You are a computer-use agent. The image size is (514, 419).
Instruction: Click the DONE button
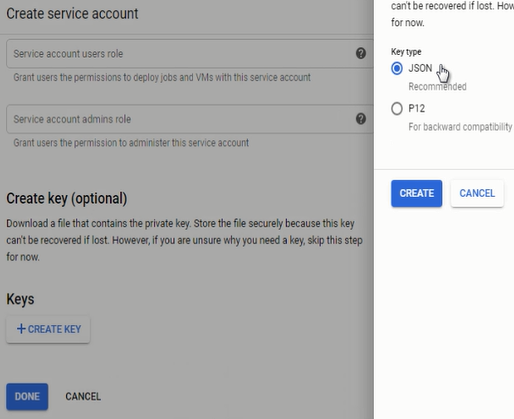coord(27,396)
